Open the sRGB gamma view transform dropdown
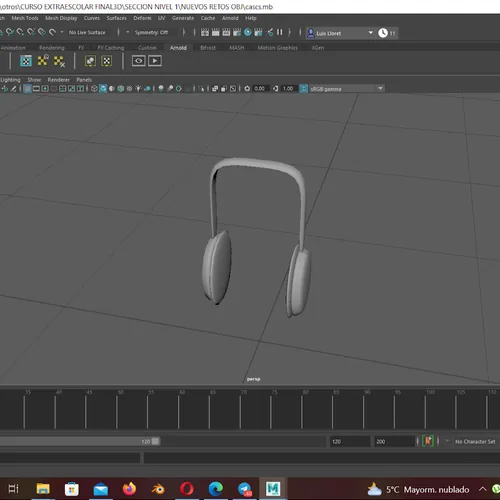Image resolution: width=500 pixels, height=500 pixels. (x=347, y=89)
